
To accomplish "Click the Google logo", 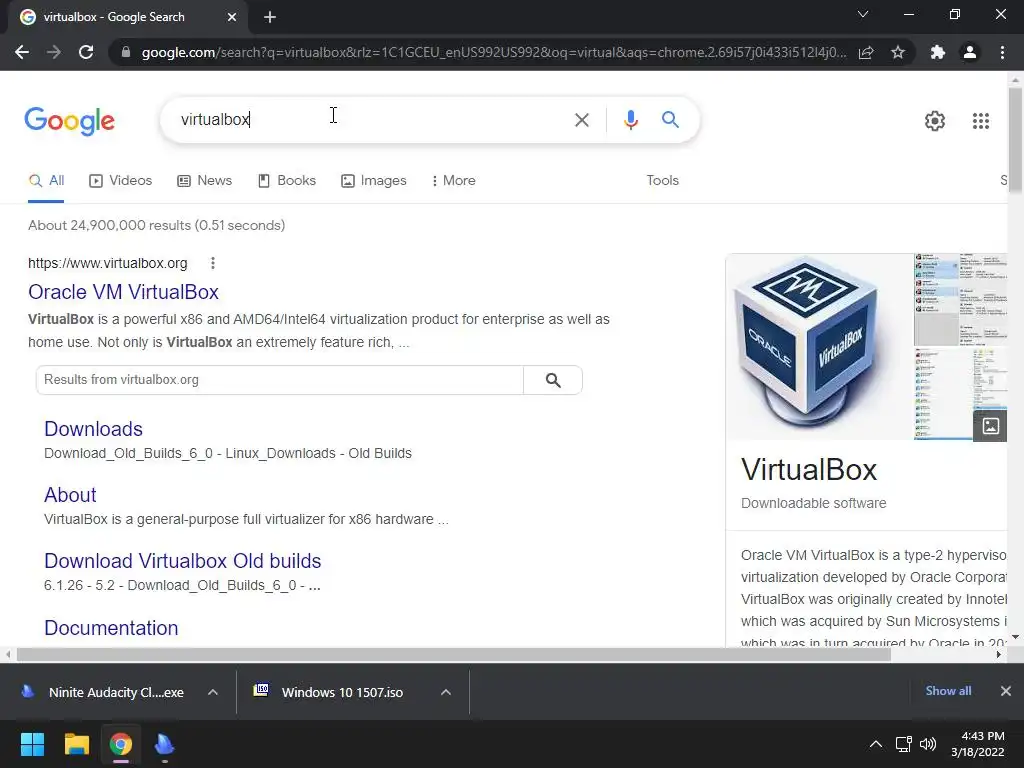I will (x=69, y=121).
